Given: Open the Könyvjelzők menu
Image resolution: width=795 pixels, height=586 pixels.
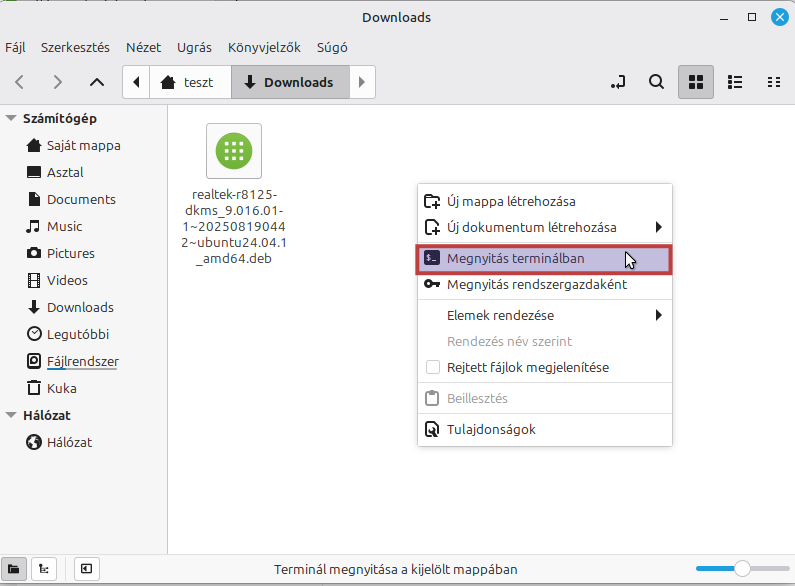Looking at the screenshot, I should [x=265, y=47].
